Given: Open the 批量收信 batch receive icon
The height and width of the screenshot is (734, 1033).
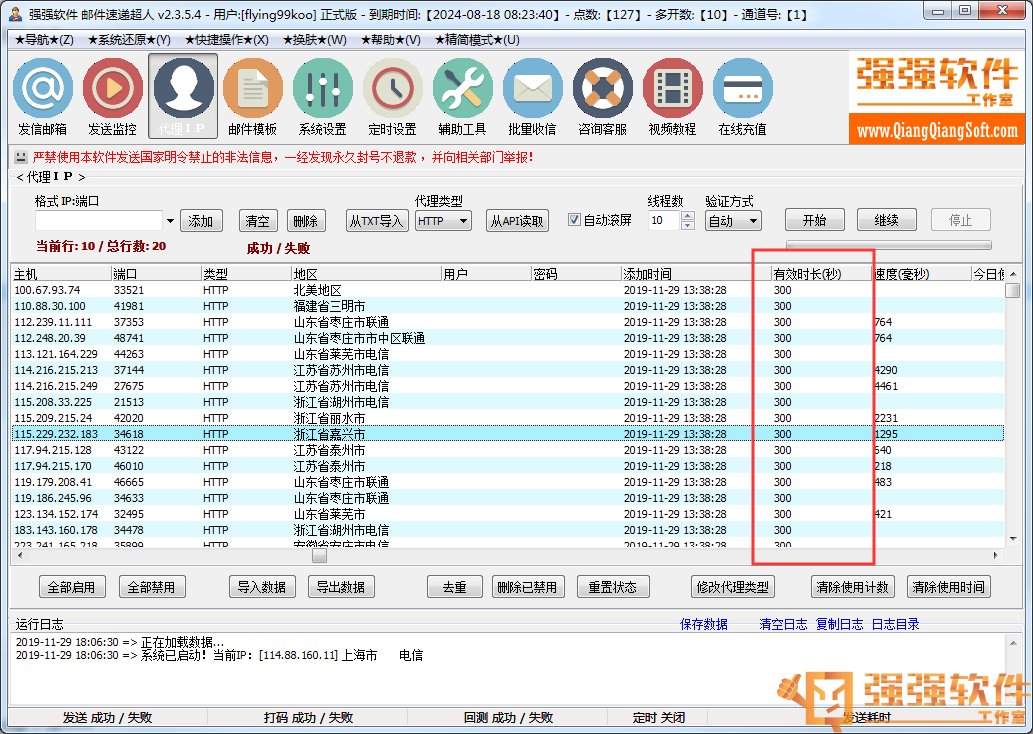Looking at the screenshot, I should (x=532, y=96).
